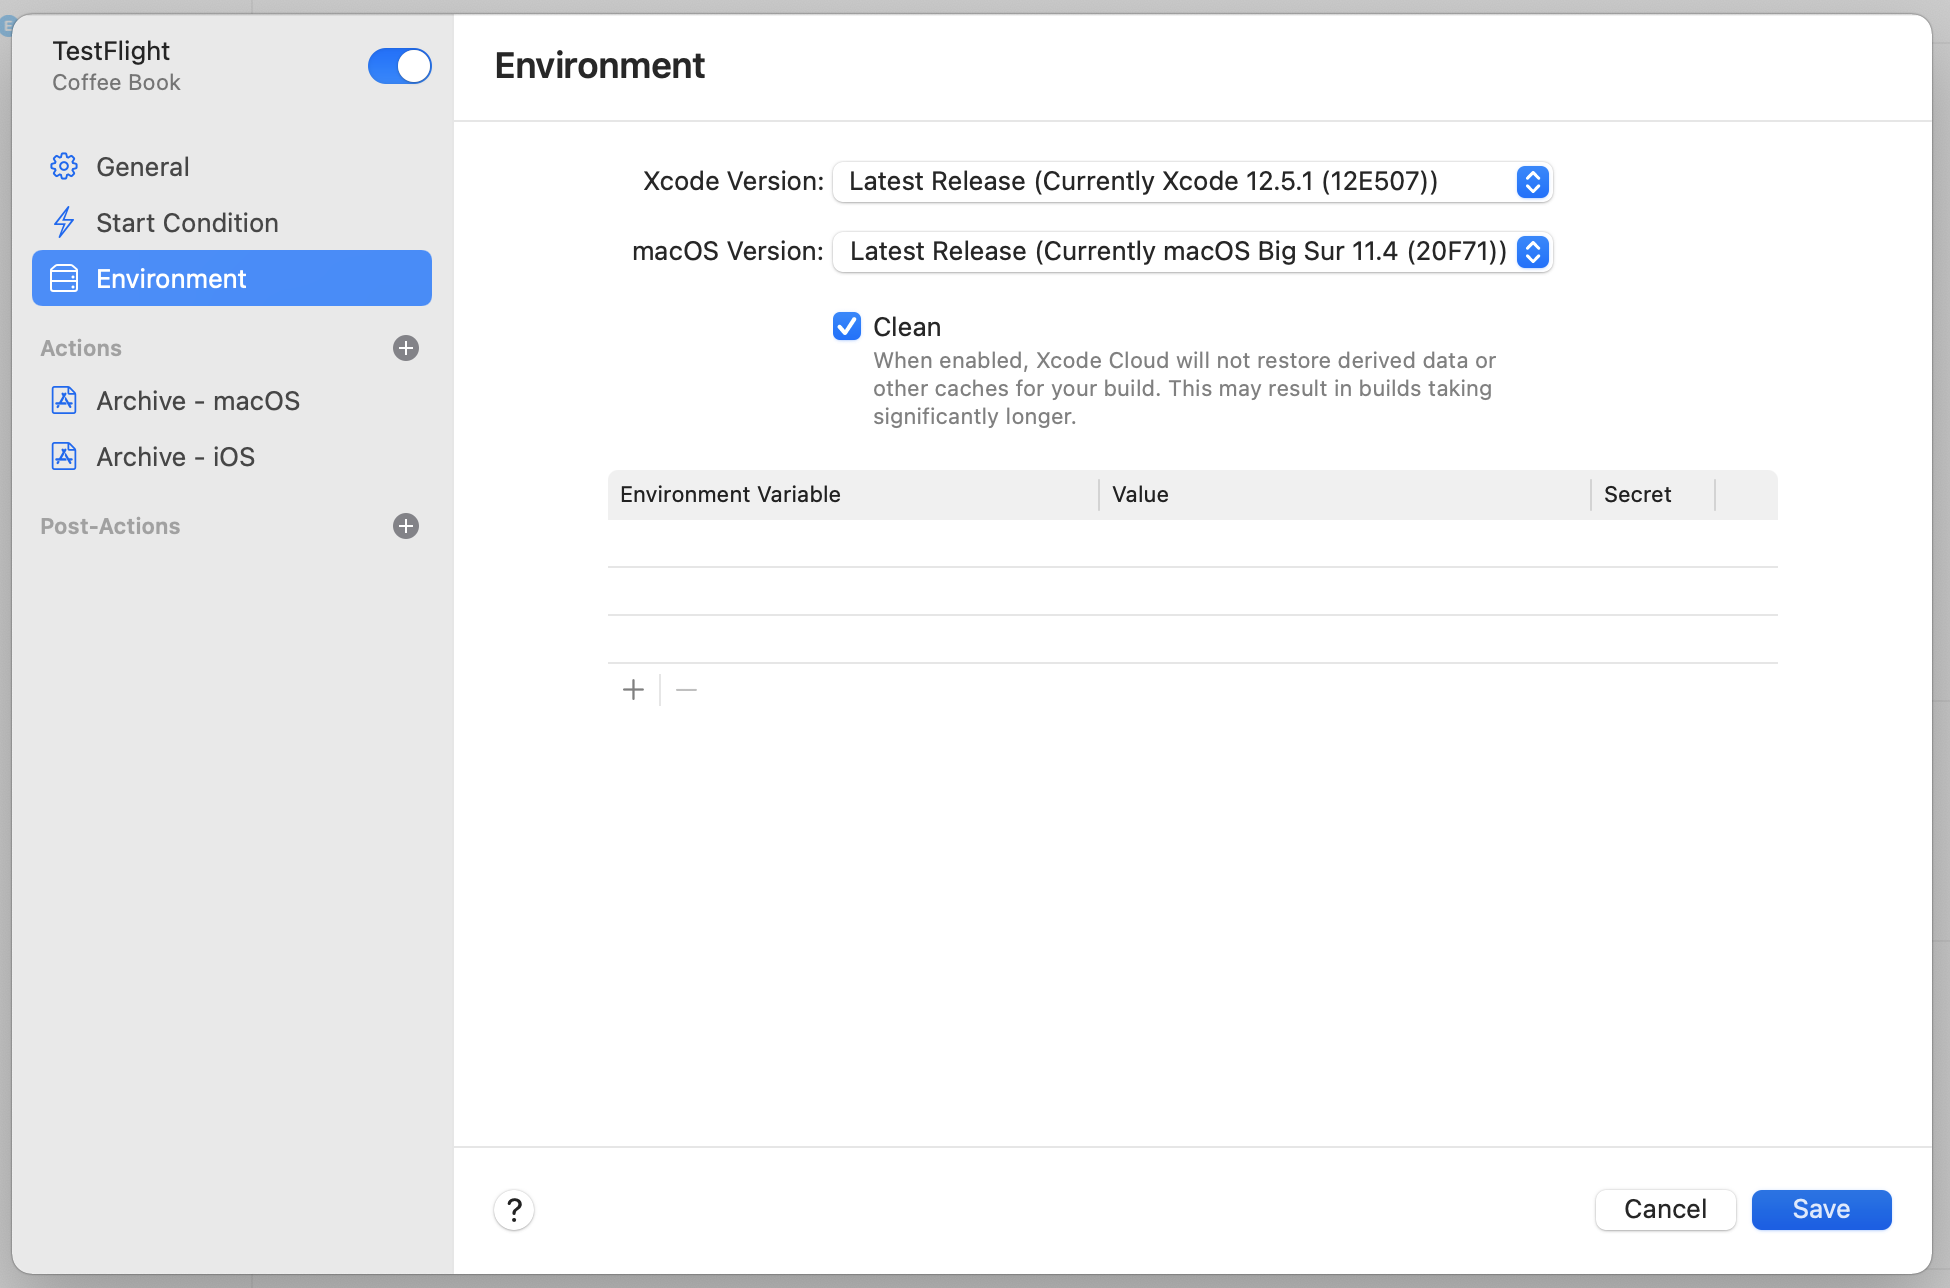This screenshot has width=1950, height=1288.
Task: Select the Archive - macOS action
Action: point(198,400)
